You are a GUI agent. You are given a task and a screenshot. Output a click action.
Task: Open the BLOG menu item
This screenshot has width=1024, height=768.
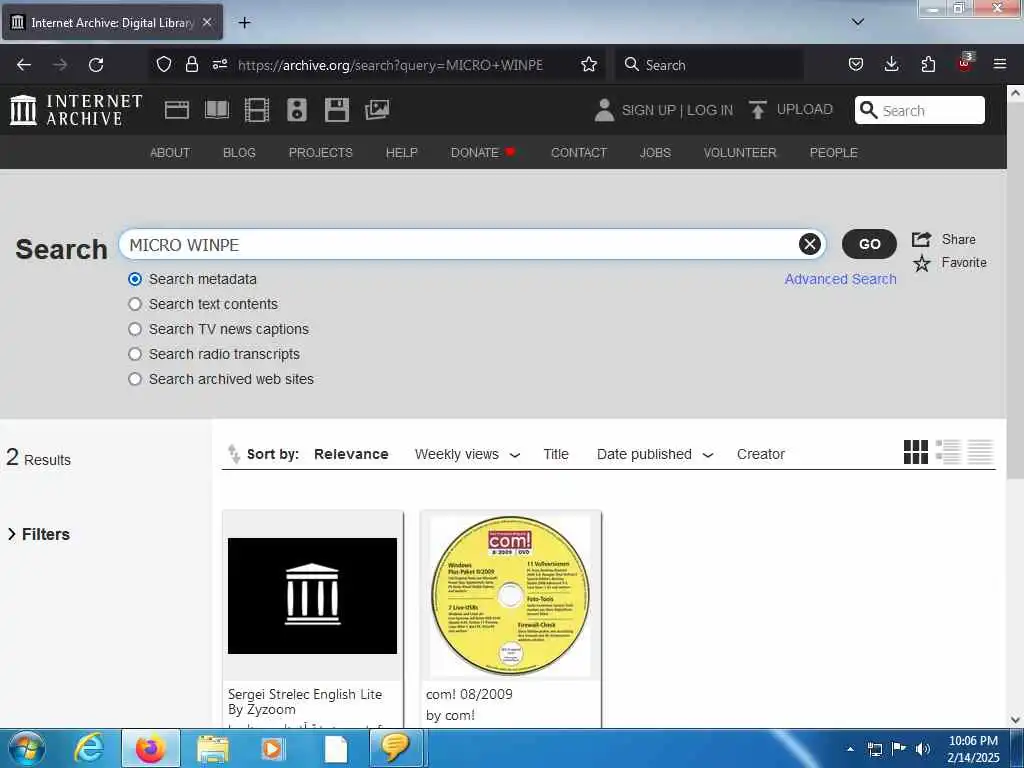point(239,152)
